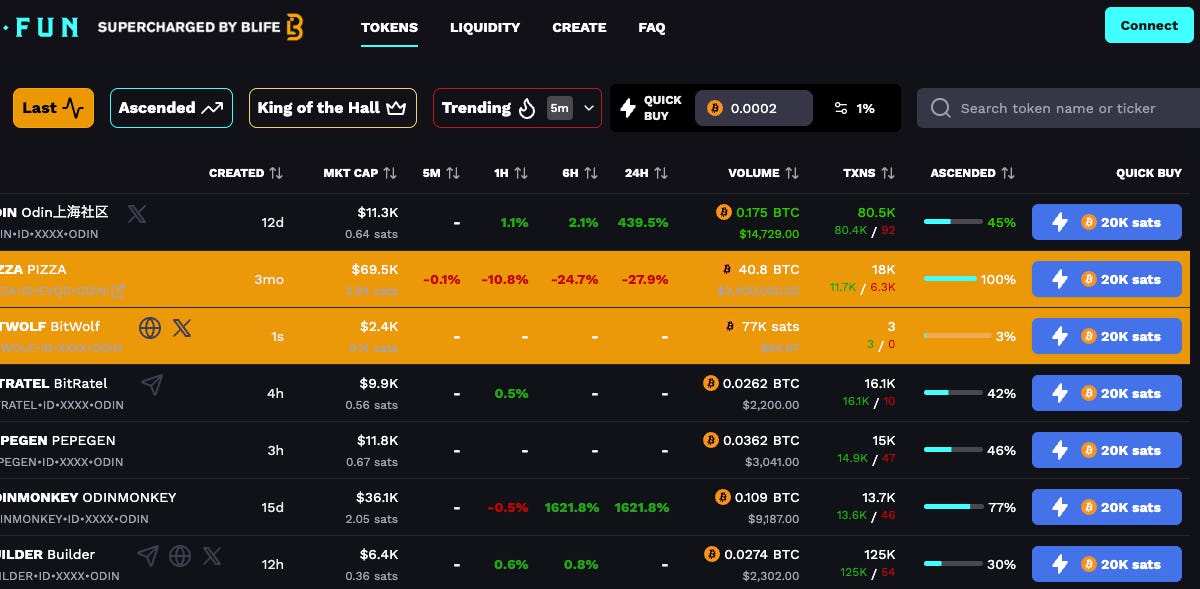The width and height of the screenshot is (1200, 589).
Task: Click the Connect wallet button
Action: pyautogui.click(x=1149, y=25)
